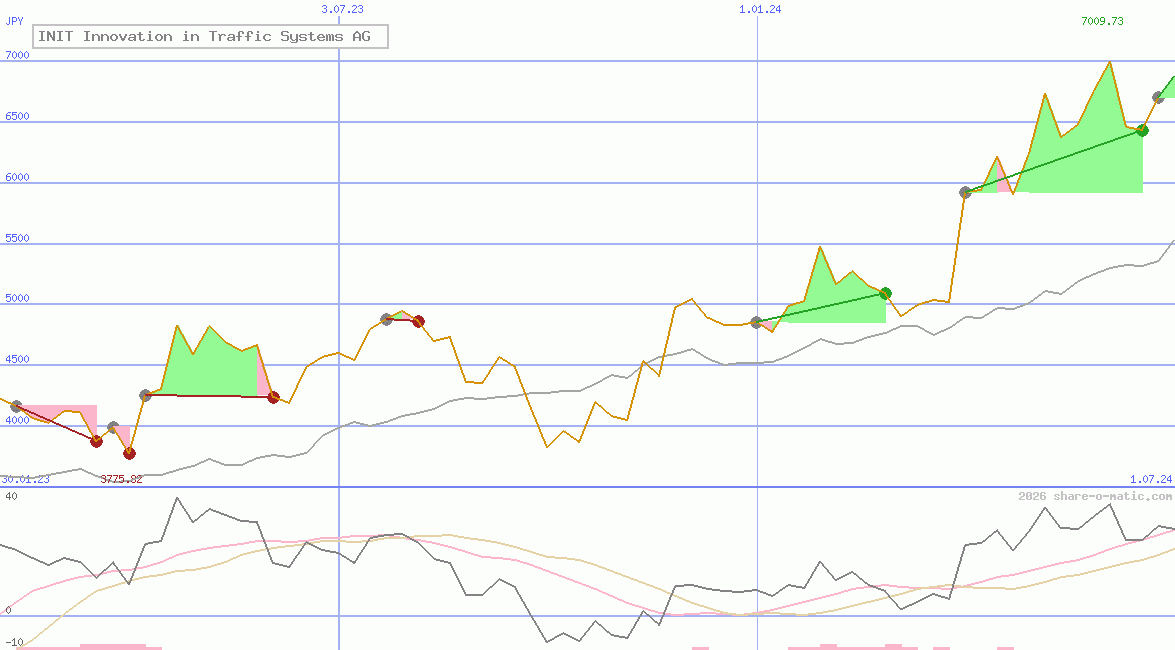Click the 3.07.23 date label

[342, 9]
